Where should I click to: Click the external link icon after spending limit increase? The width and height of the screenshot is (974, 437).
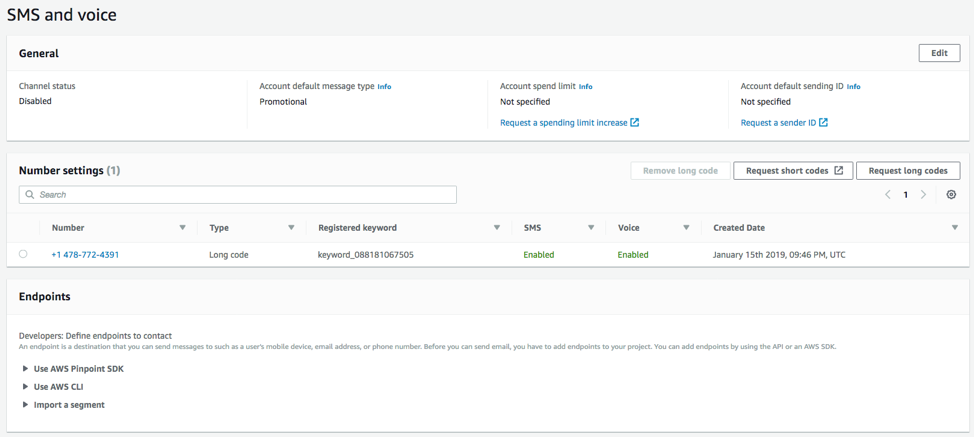coord(635,122)
